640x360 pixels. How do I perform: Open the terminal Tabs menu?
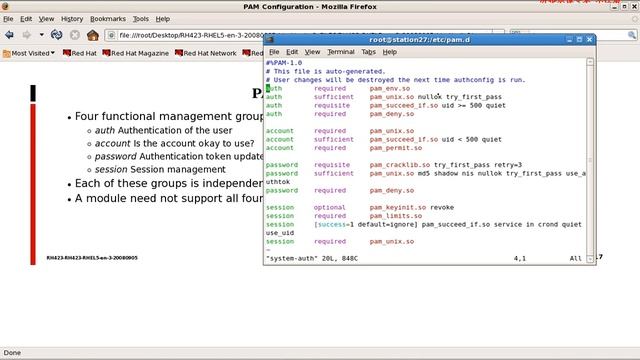click(x=368, y=52)
